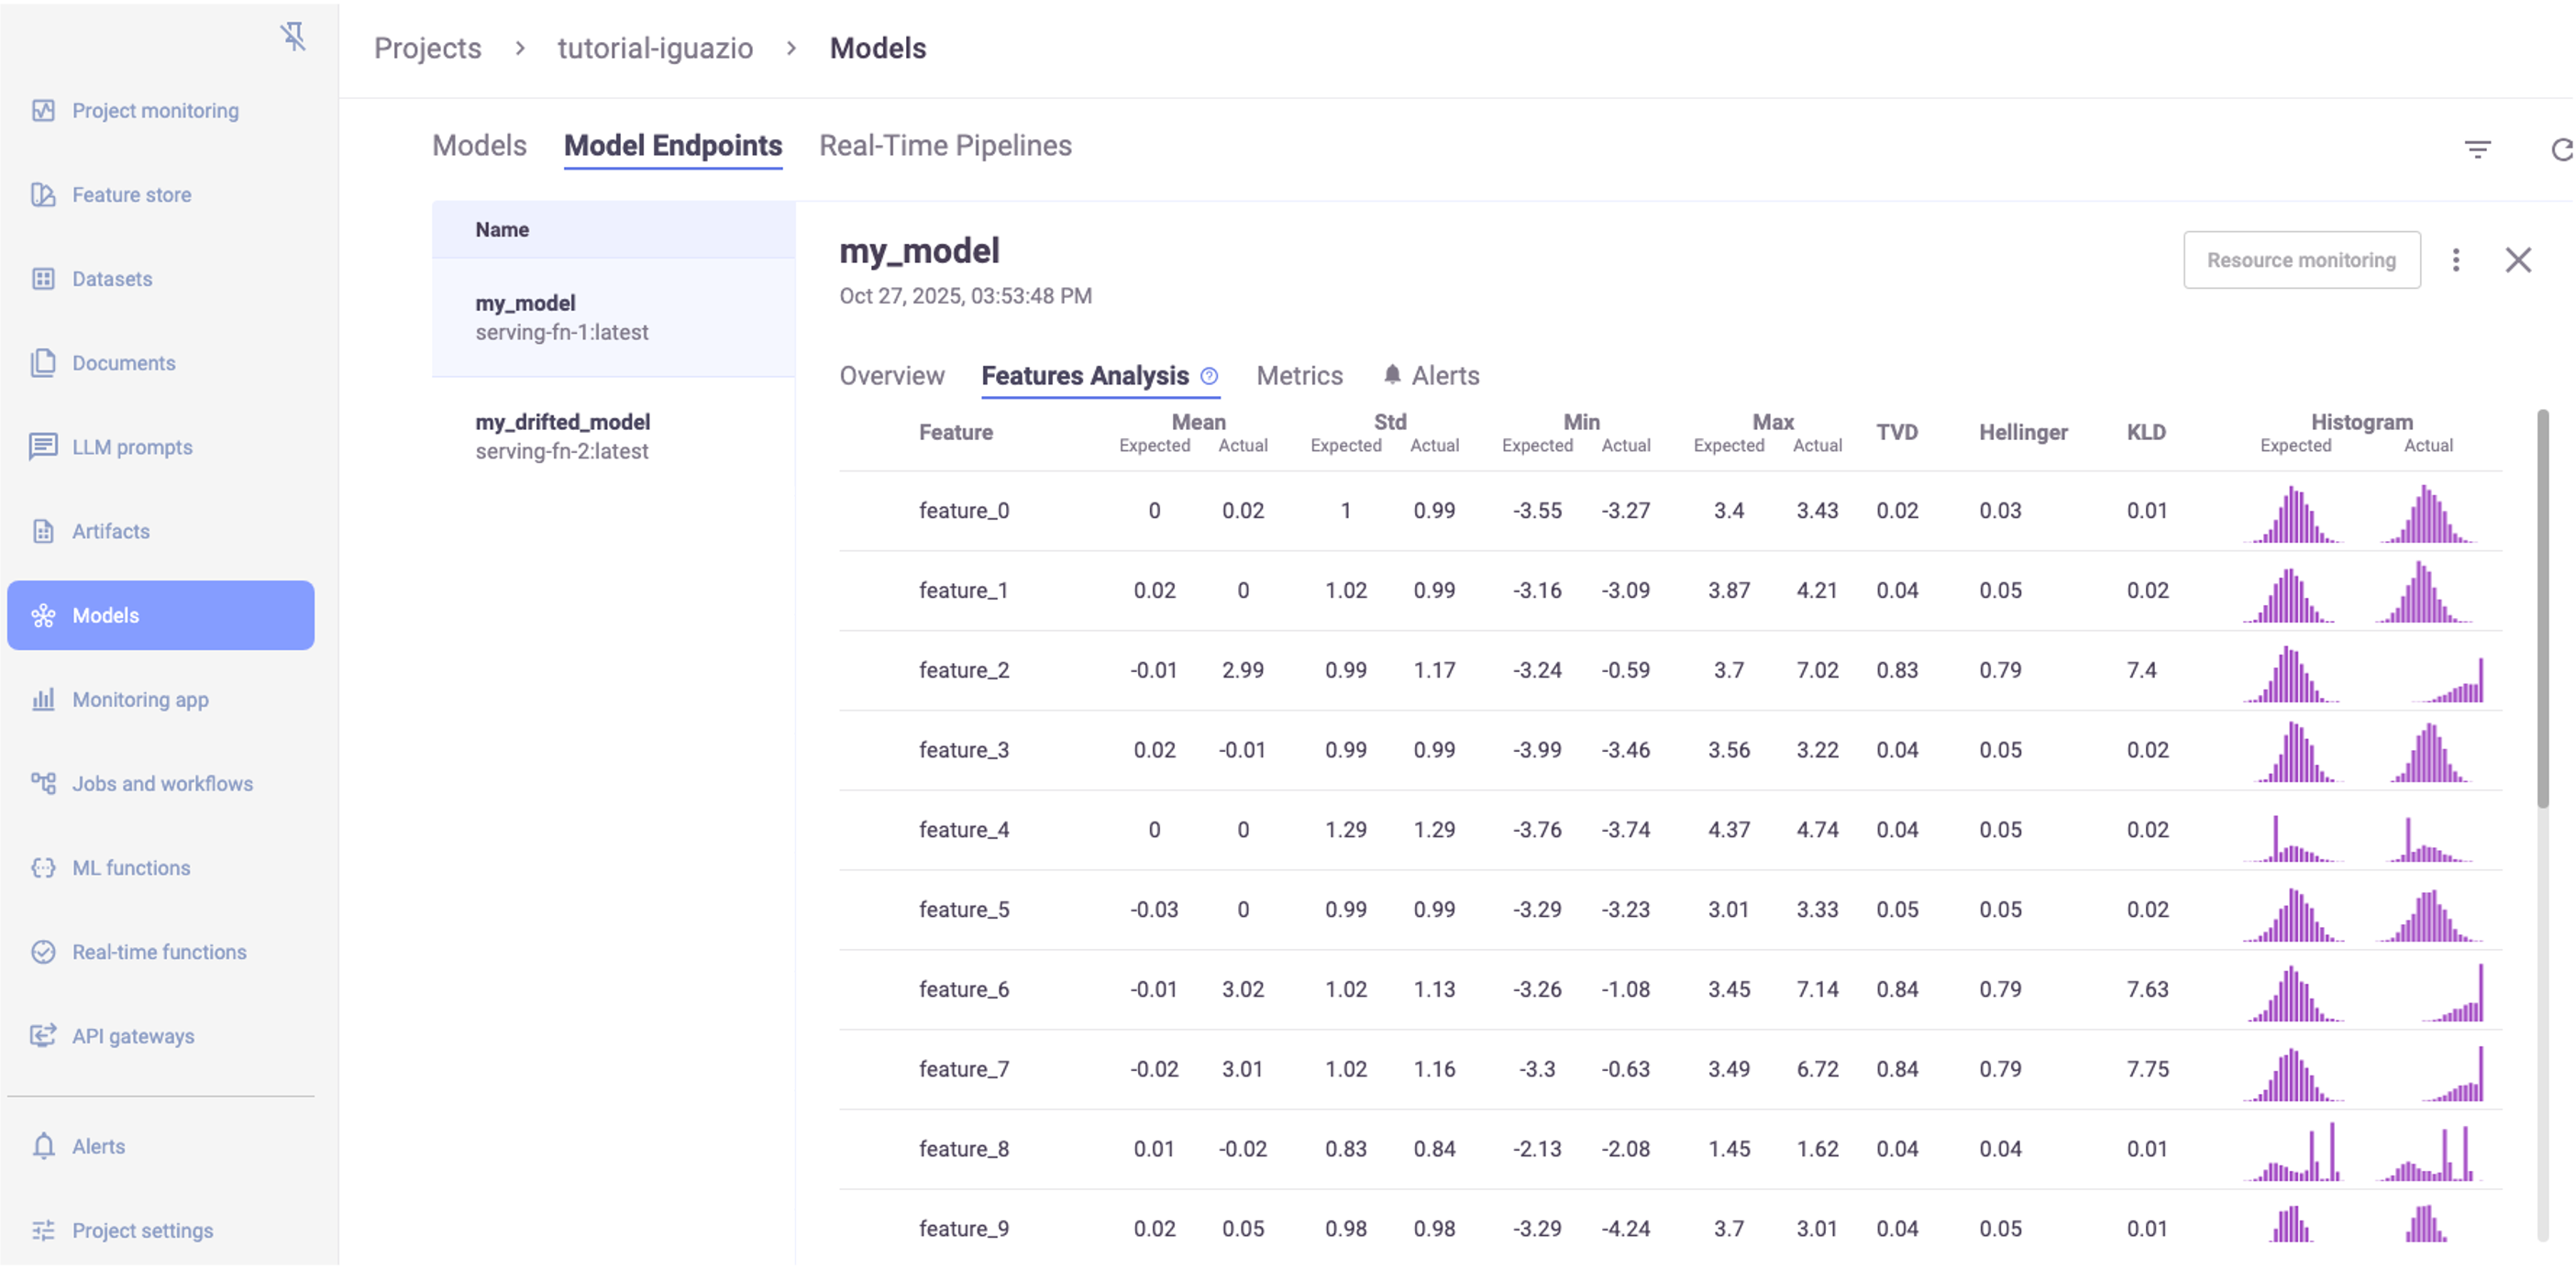Click the bell icon on Alerts tab

[1392, 375]
